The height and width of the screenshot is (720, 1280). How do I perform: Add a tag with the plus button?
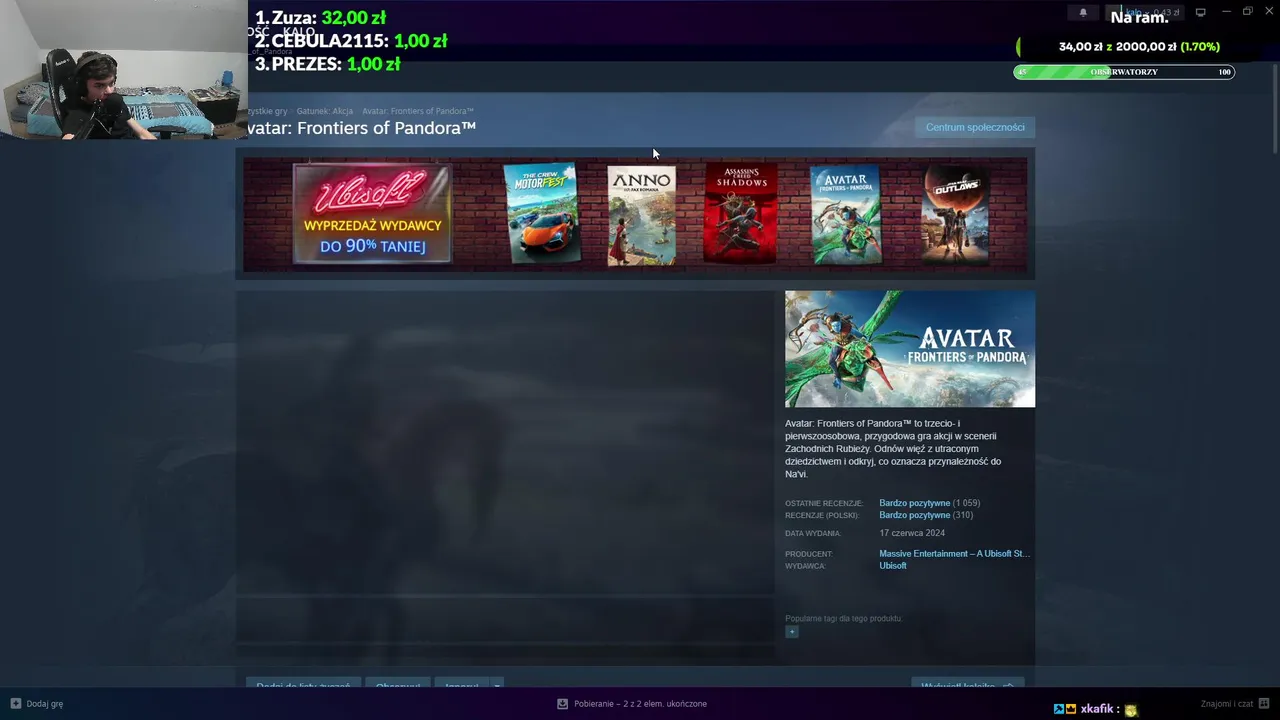(792, 632)
